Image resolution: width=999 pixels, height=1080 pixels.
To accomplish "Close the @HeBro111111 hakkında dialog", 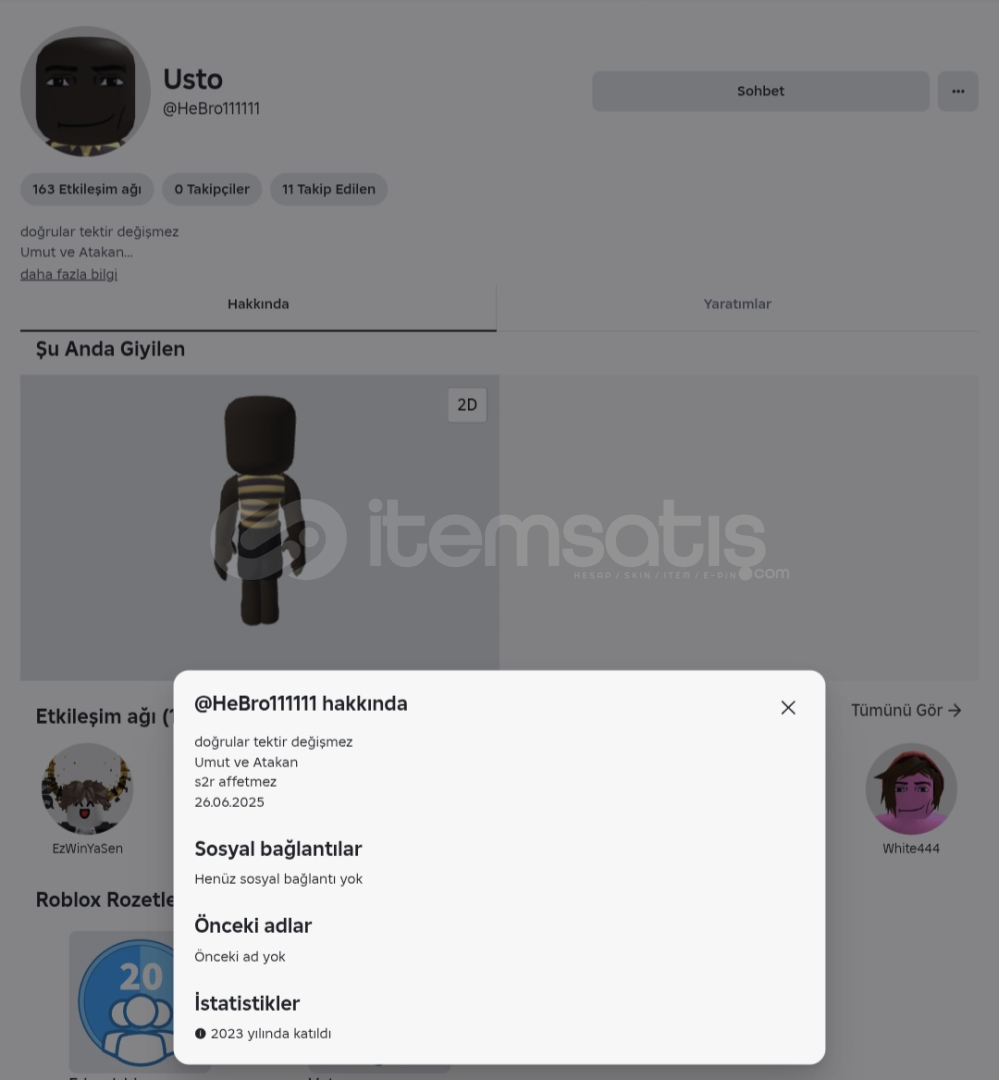I will tap(788, 707).
